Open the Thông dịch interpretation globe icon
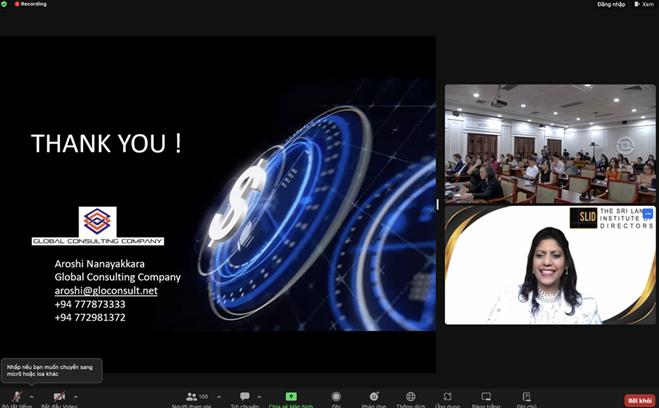Viewport: 659px width, 408px height. [410, 398]
